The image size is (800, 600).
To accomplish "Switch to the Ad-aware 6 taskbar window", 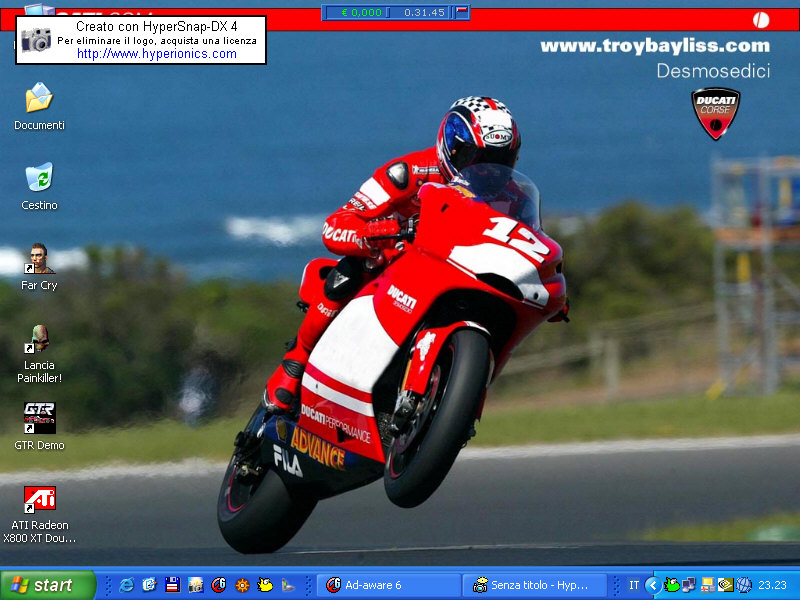I will 388,585.
